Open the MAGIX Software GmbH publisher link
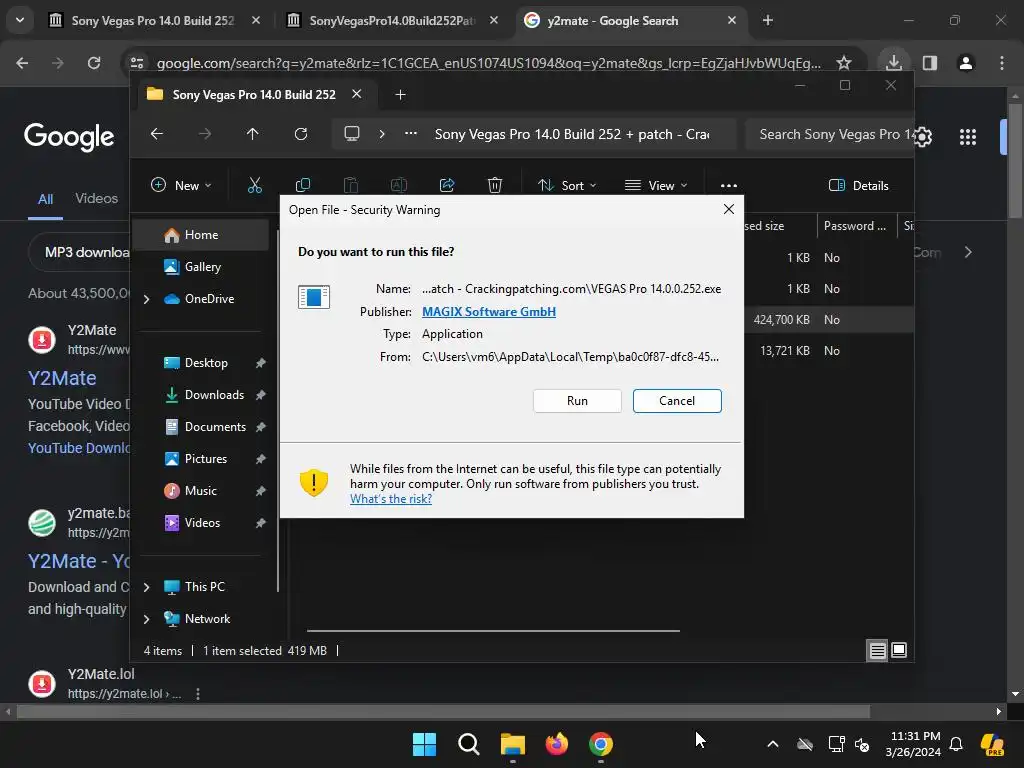 pyautogui.click(x=488, y=312)
